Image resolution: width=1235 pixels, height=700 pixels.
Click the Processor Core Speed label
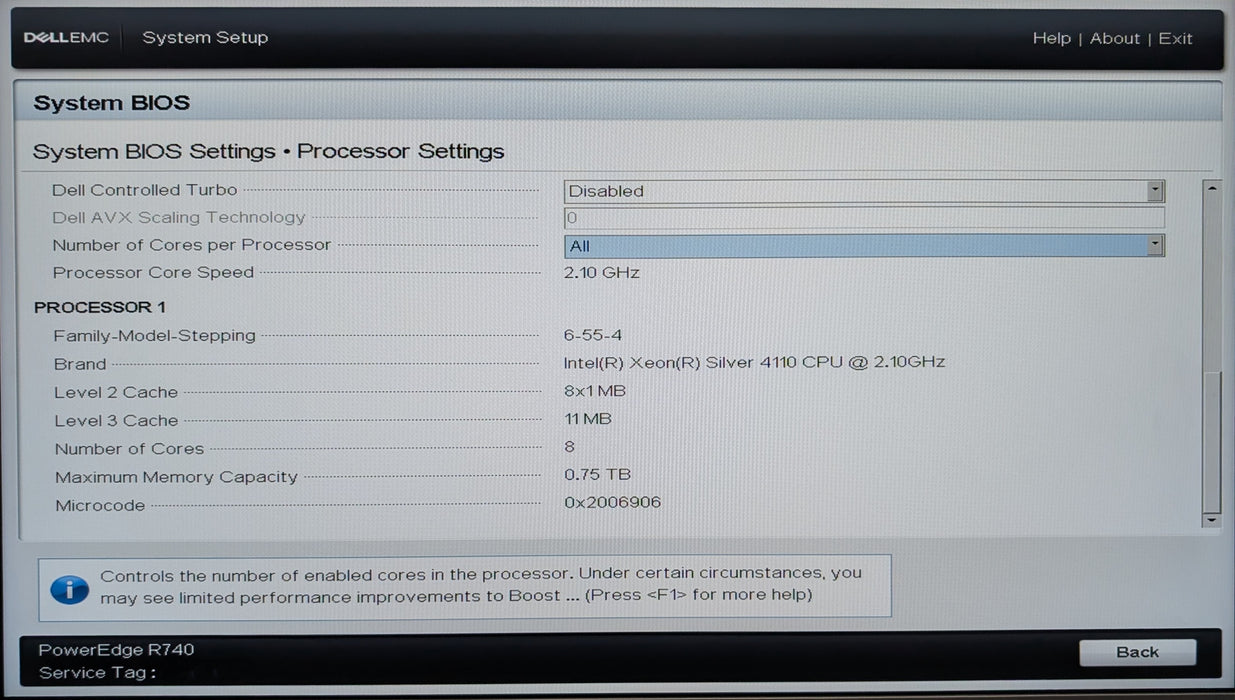(x=153, y=273)
